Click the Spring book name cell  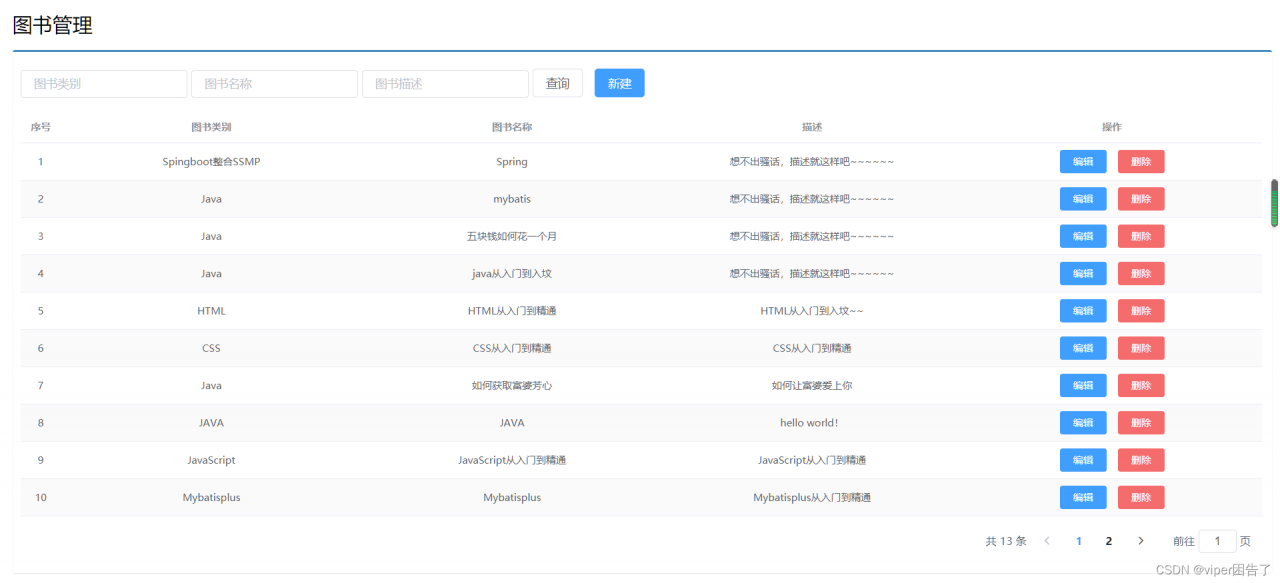pyautogui.click(x=512, y=162)
